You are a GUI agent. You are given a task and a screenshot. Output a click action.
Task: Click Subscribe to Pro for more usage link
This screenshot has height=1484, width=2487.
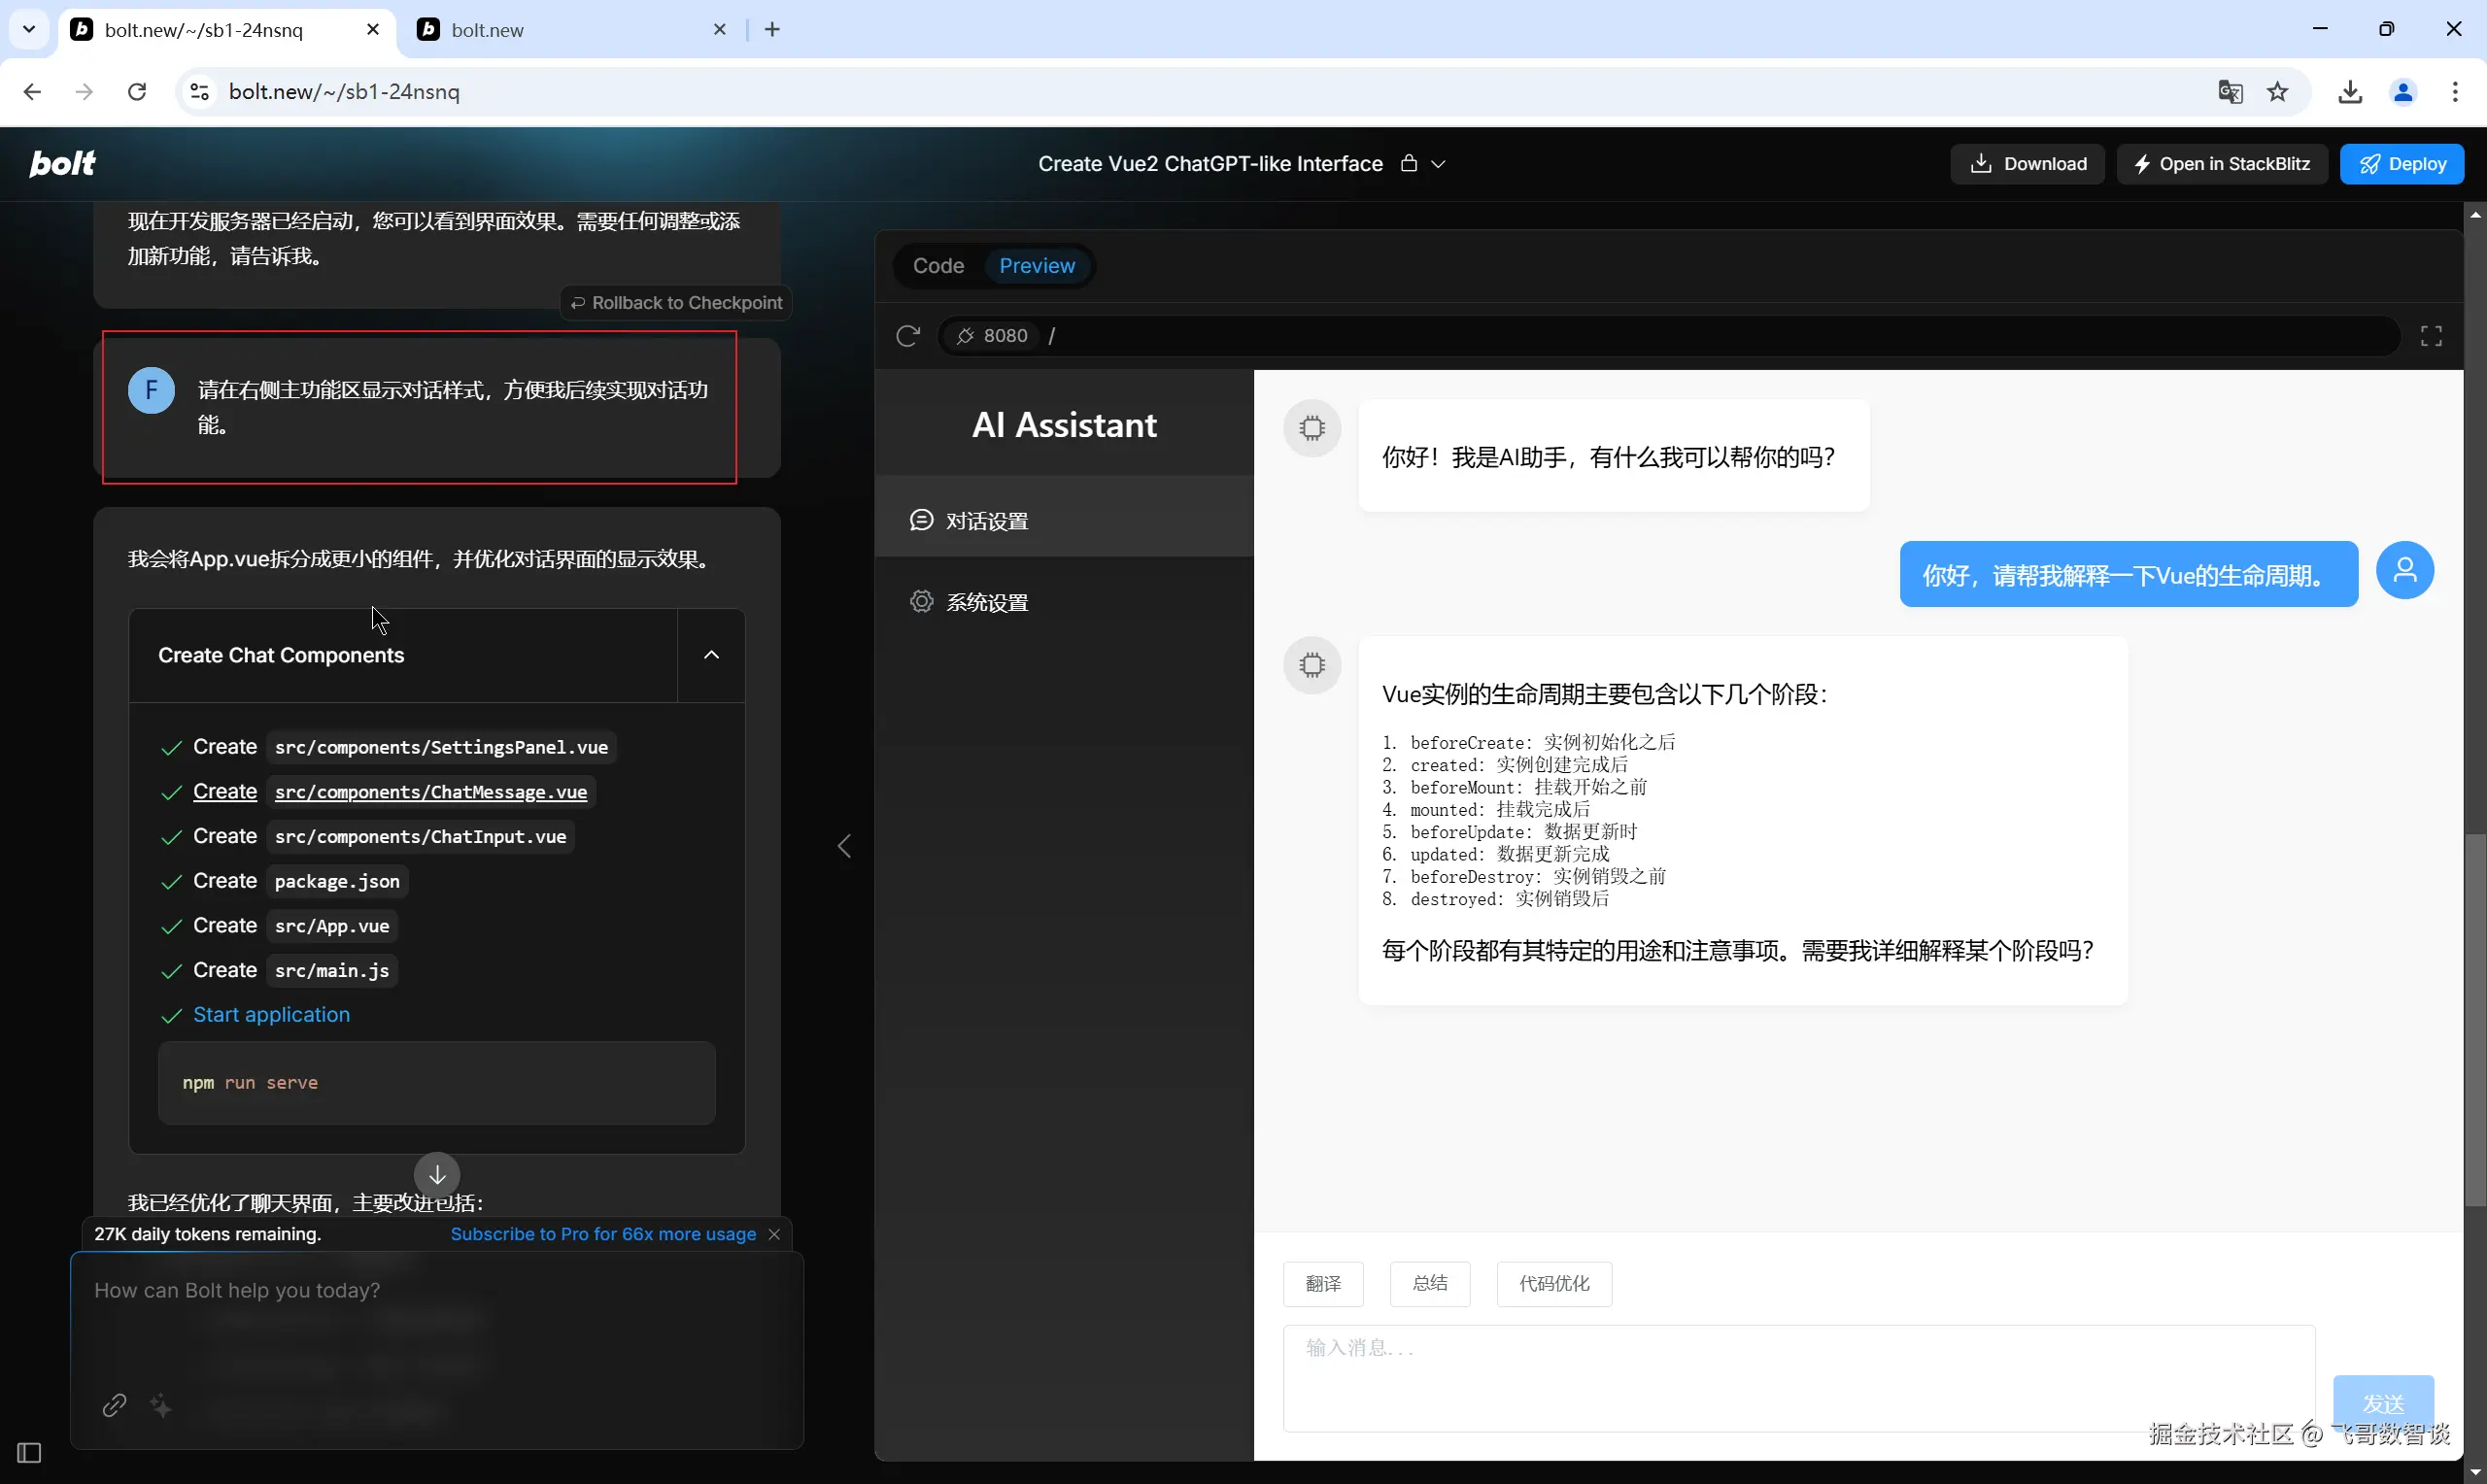click(x=602, y=1234)
